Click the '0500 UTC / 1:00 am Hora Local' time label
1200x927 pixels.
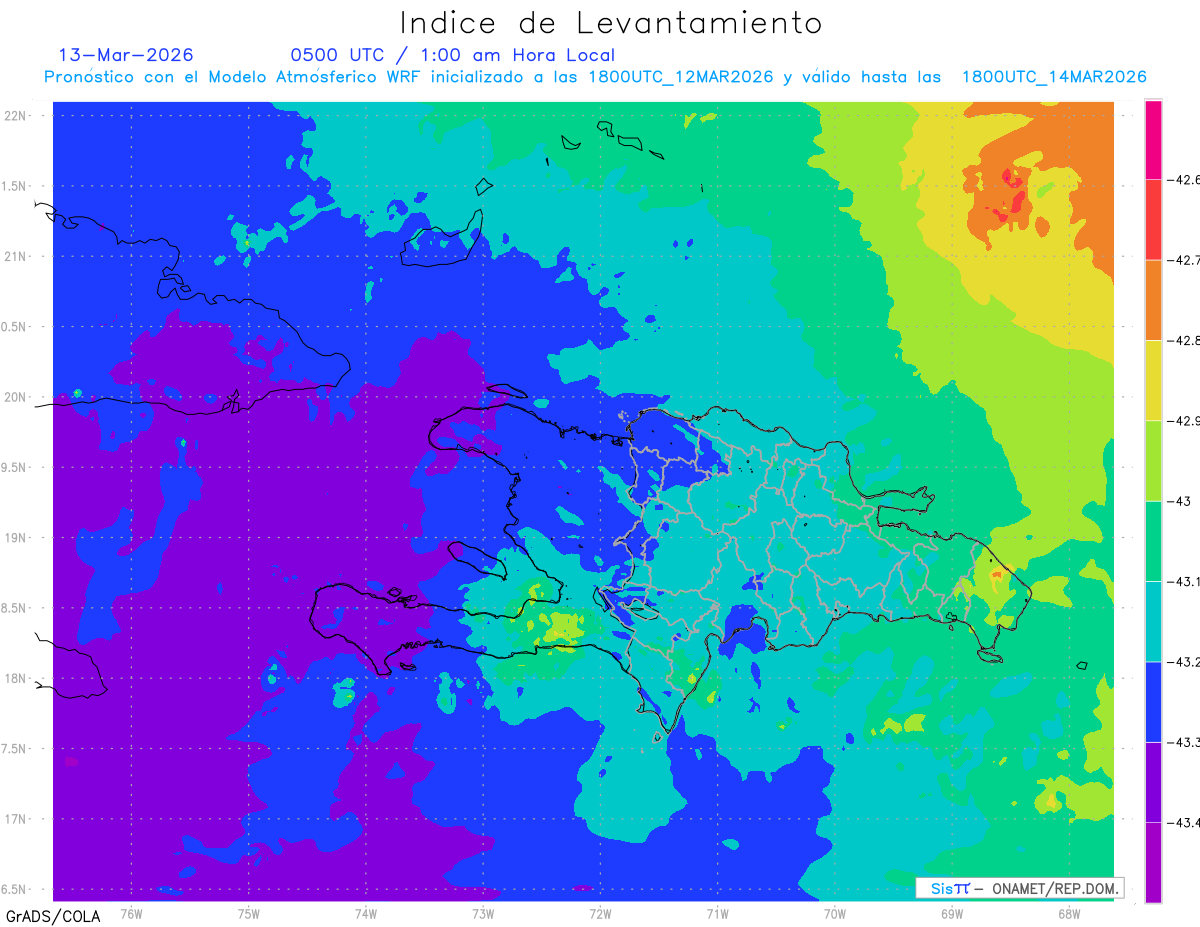(453, 56)
